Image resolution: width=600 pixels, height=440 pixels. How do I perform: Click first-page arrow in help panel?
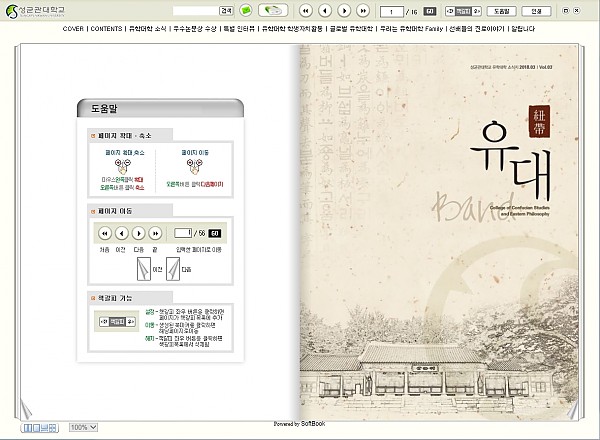click(x=105, y=233)
